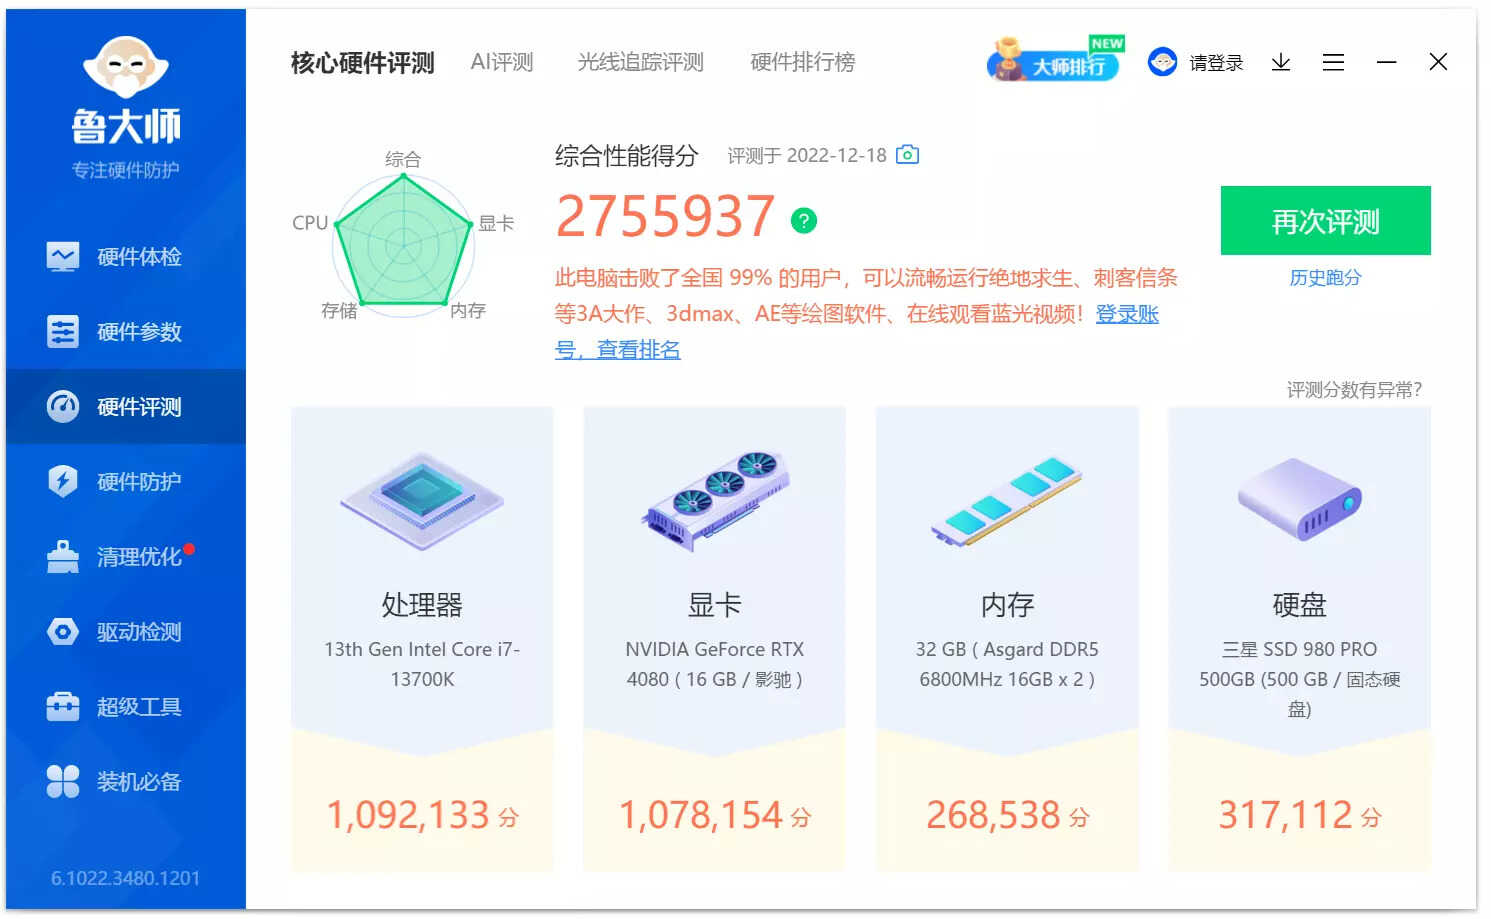Open 清理优化 in the sidebar
Image resolution: width=1491 pixels, height=919 pixels.
[126, 557]
